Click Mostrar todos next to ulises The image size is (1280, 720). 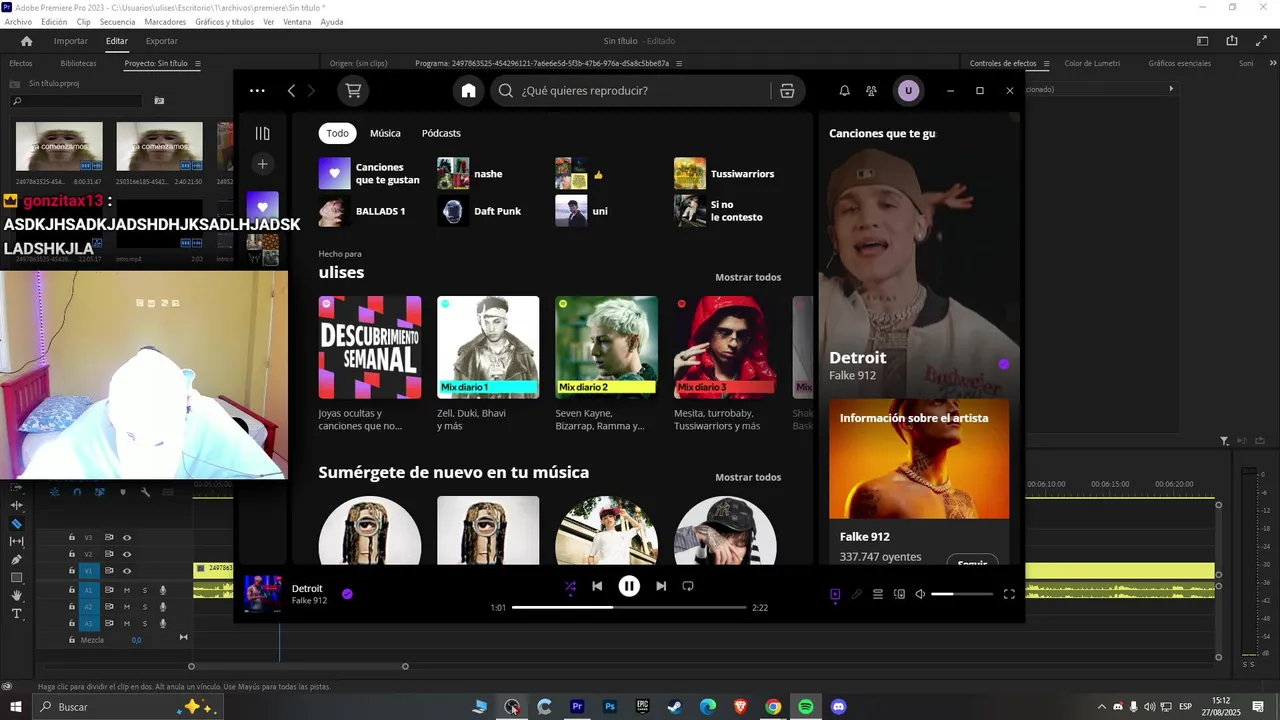click(x=748, y=277)
